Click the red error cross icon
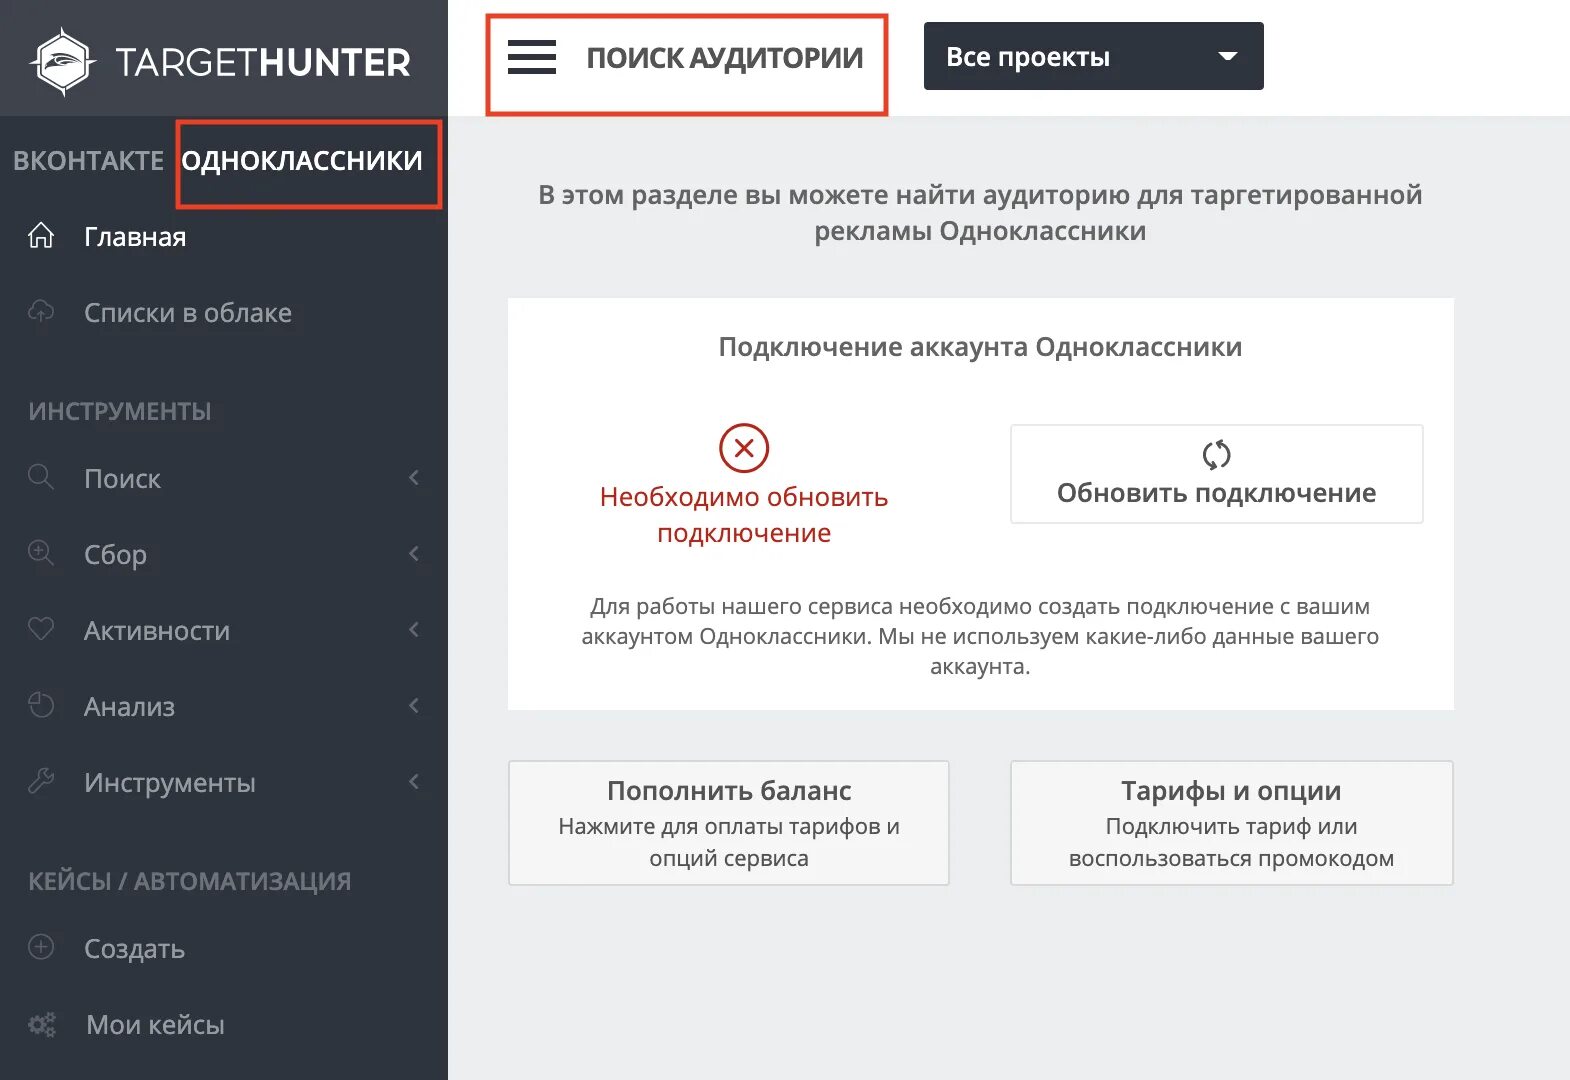 coord(743,448)
